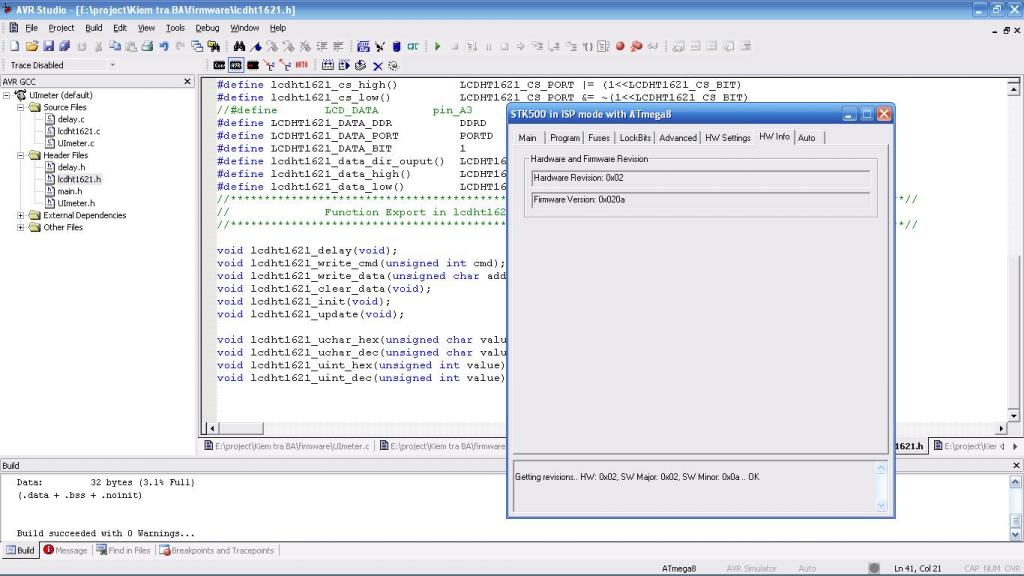
Task: Select the Breakpoints and Tracepoints tab
Action: click(222, 550)
